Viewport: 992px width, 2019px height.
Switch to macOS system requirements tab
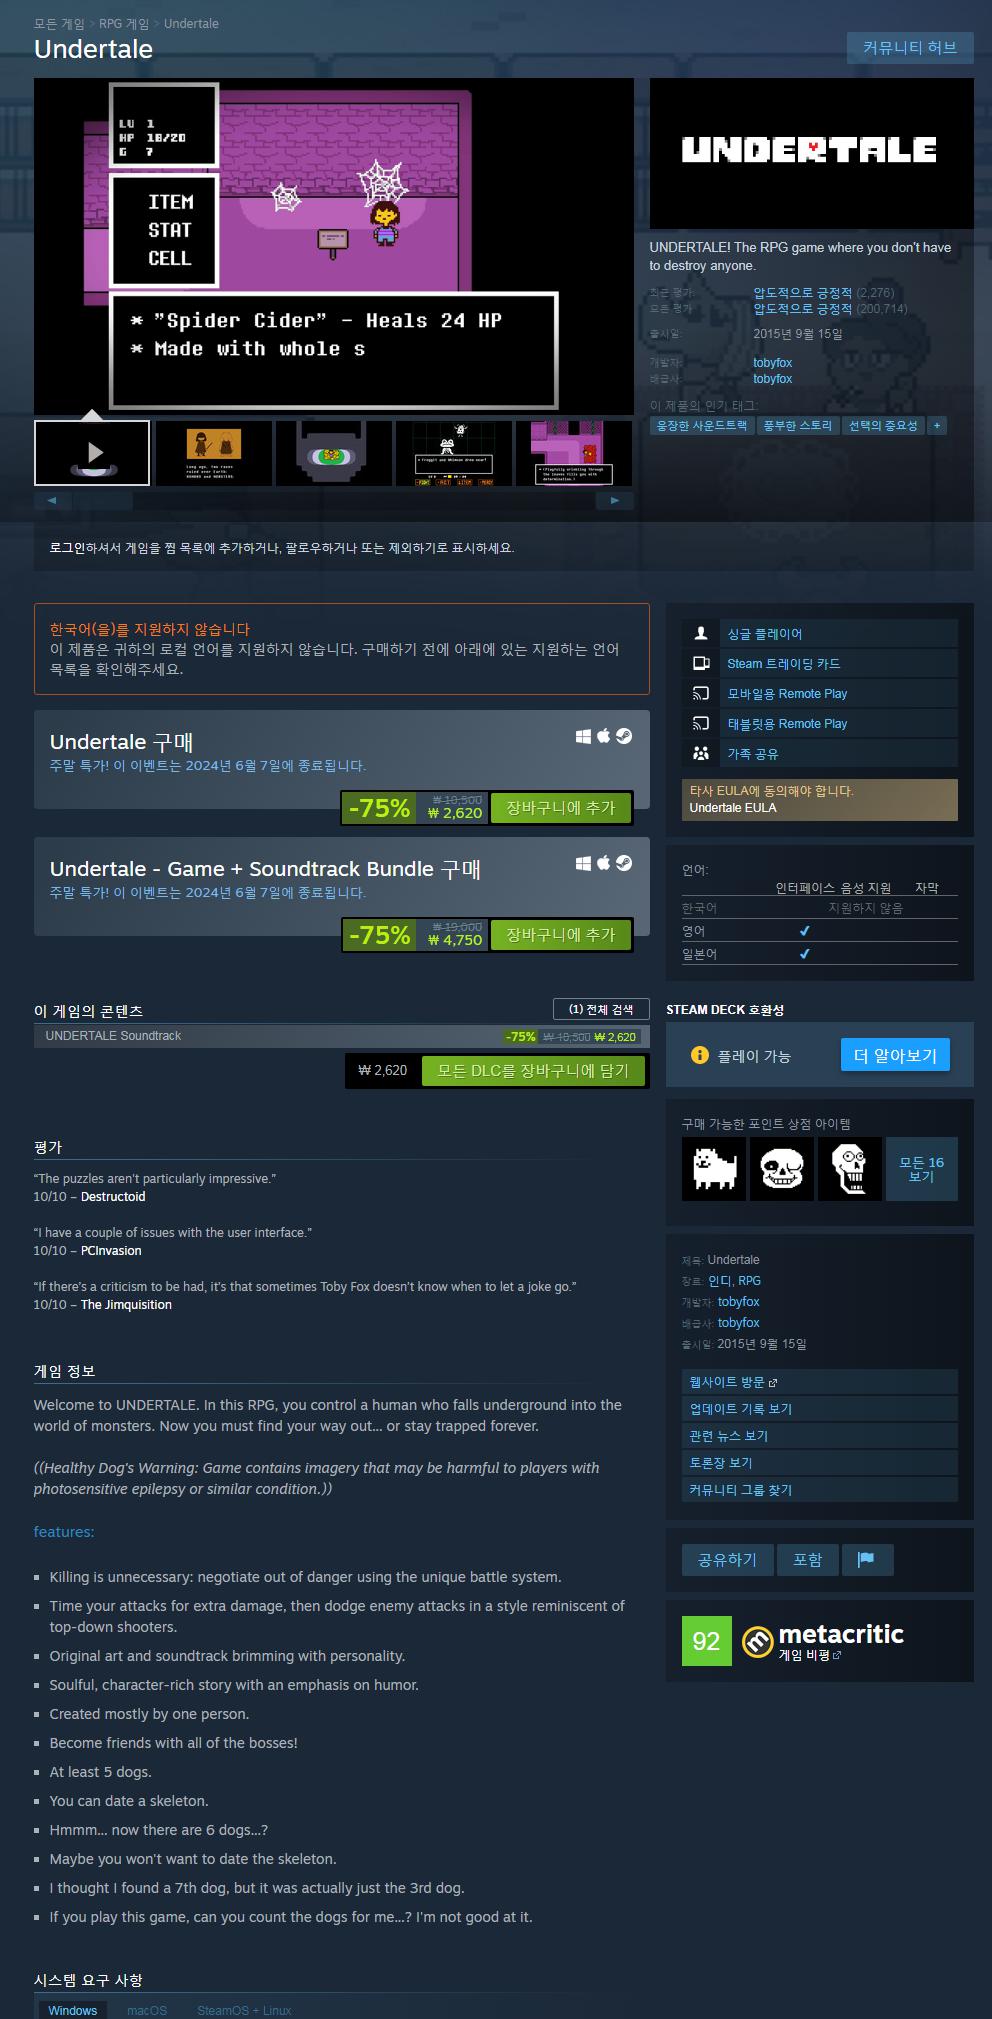coord(147,2010)
